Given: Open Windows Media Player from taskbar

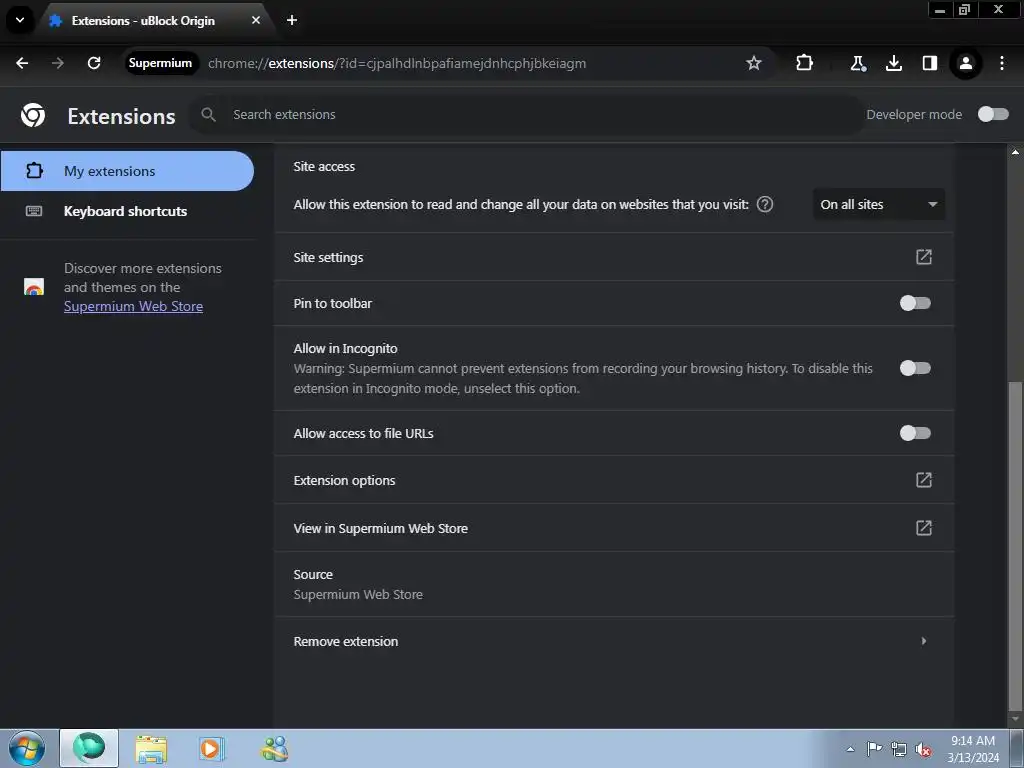Looking at the screenshot, I should [x=211, y=749].
